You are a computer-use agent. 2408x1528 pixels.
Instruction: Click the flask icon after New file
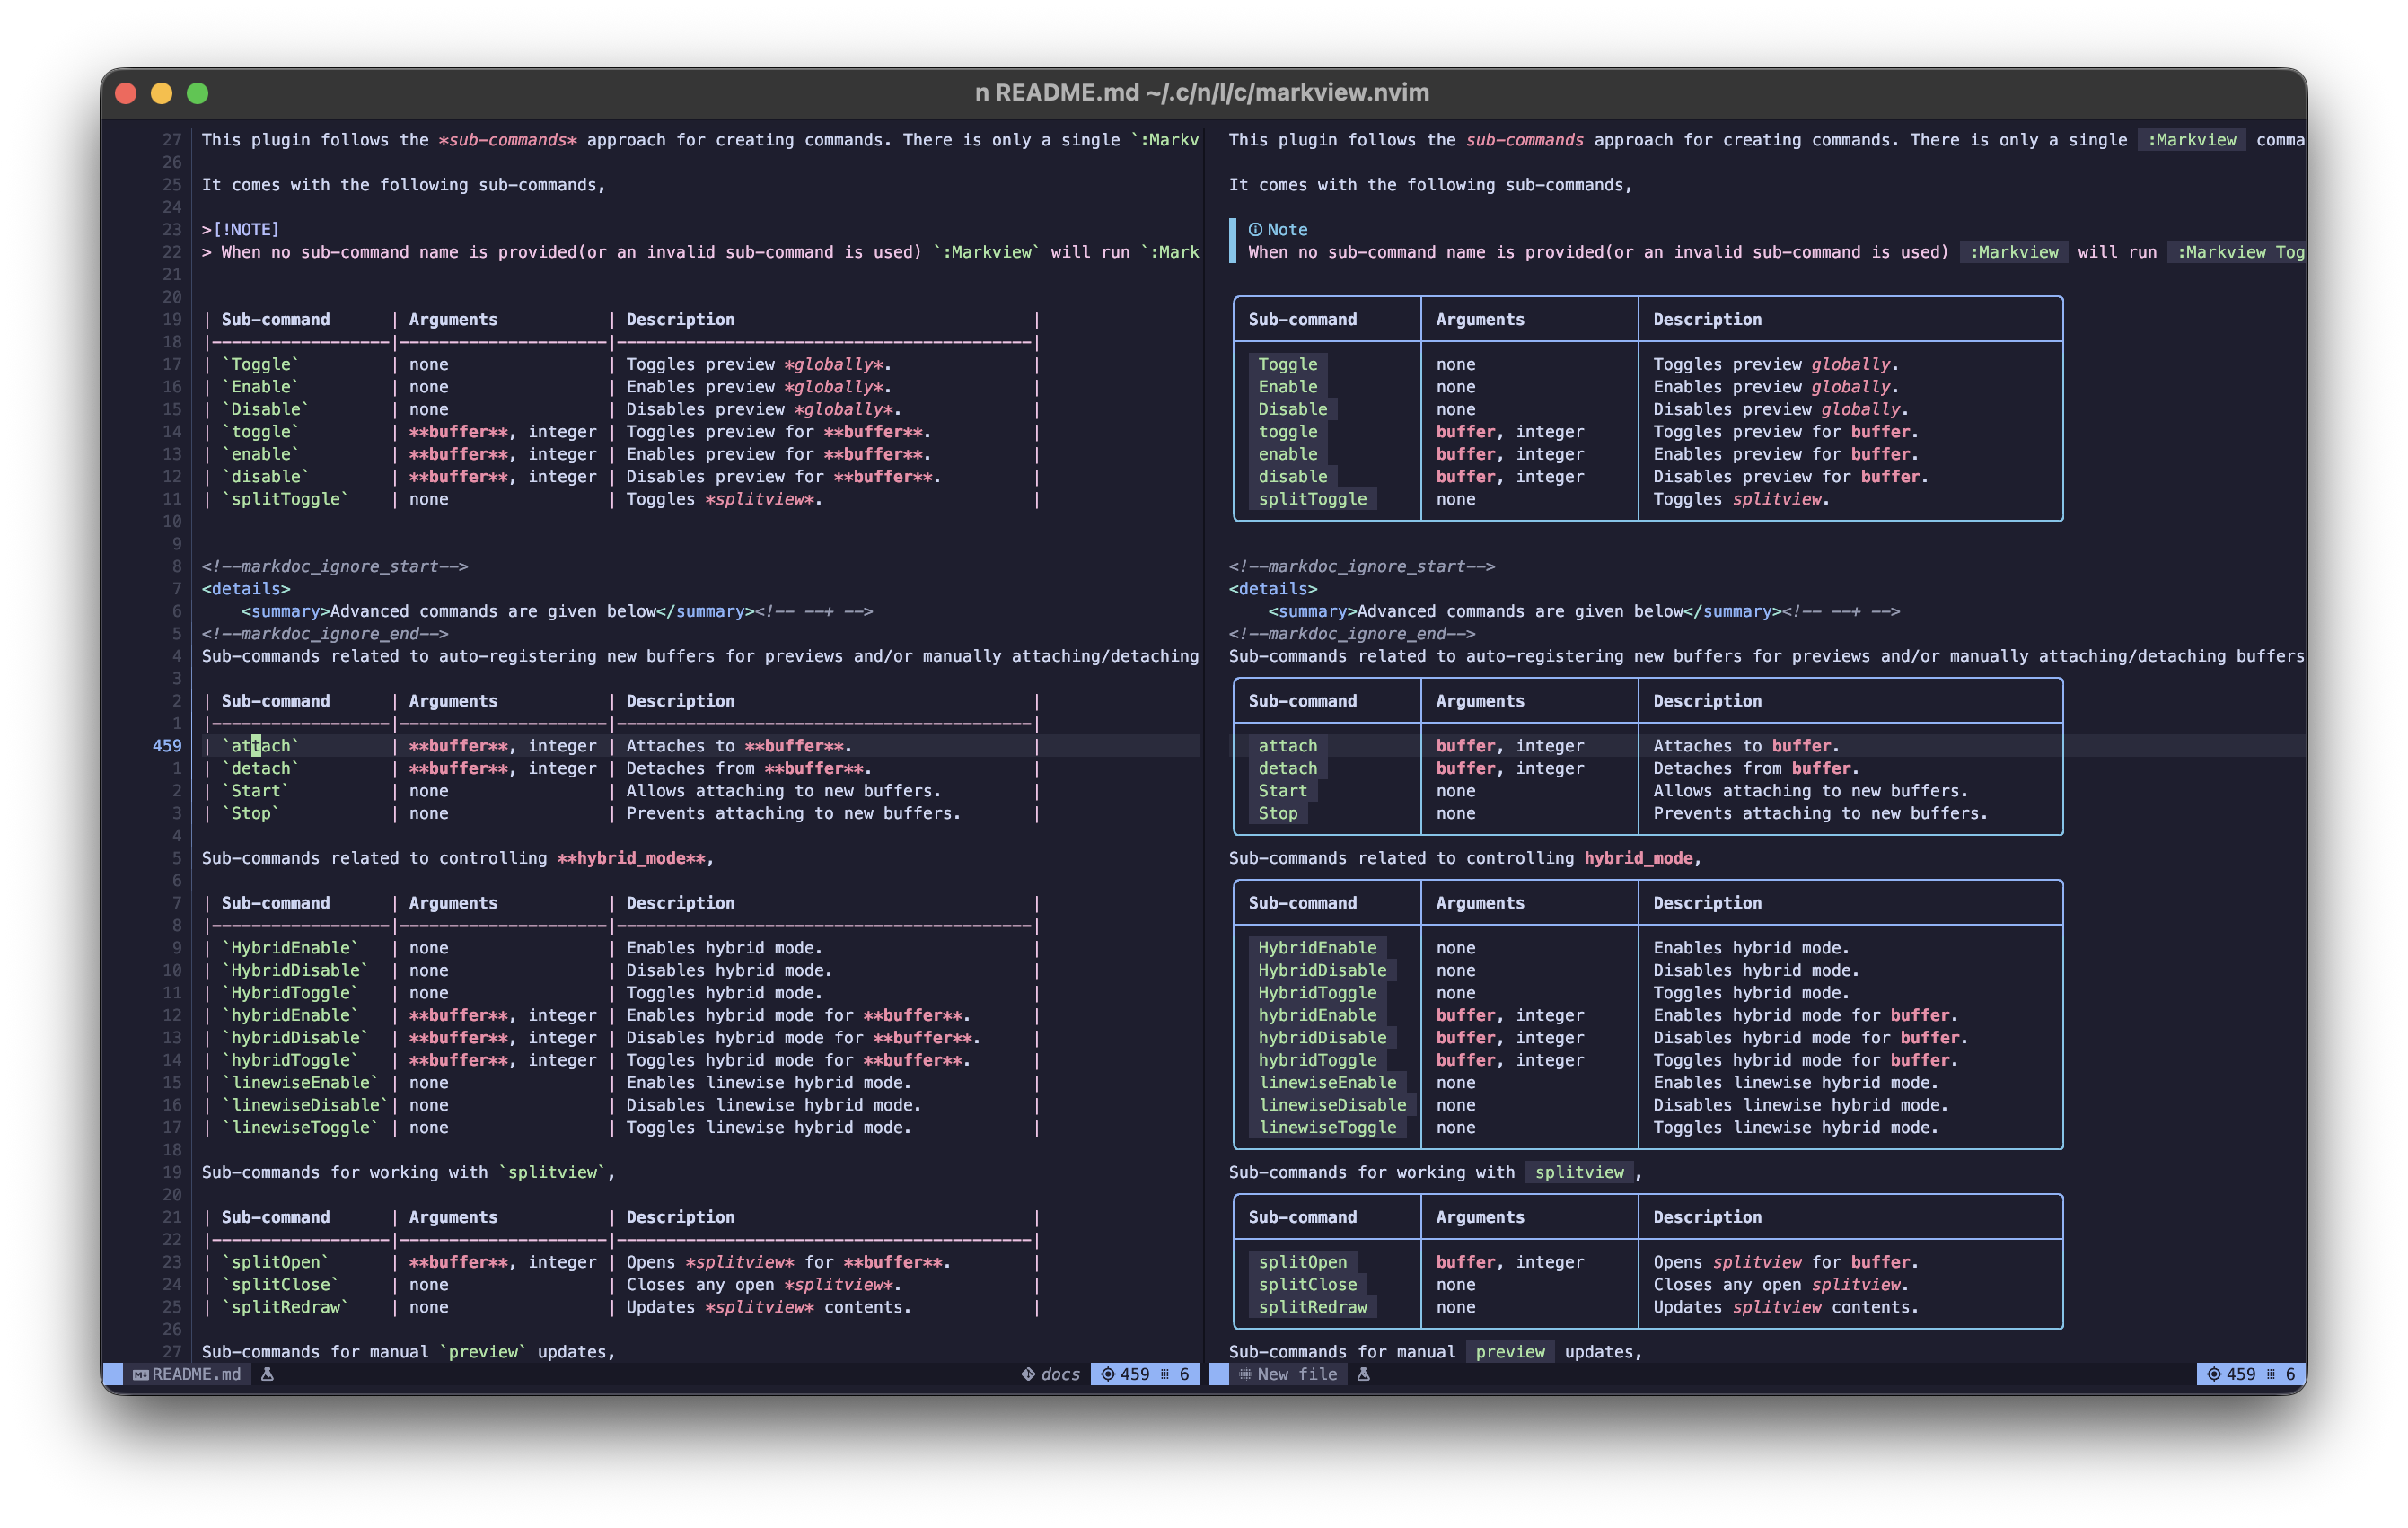(1363, 1374)
